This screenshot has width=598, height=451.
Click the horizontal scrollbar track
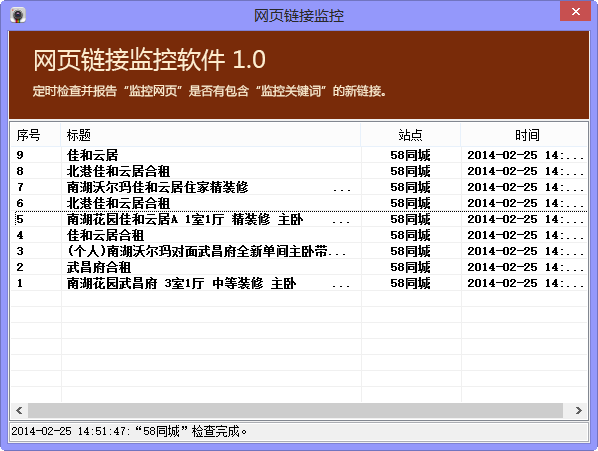(296, 410)
